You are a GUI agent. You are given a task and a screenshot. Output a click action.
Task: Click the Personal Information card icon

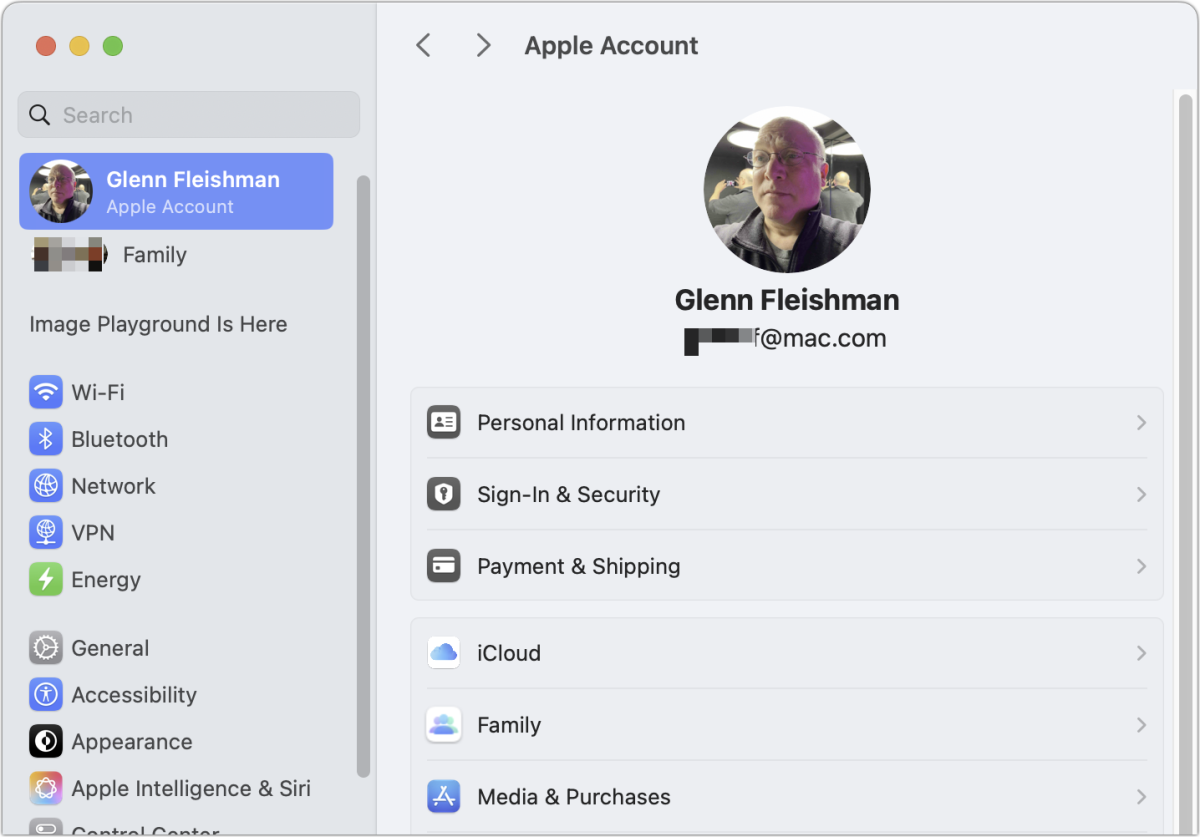click(443, 422)
